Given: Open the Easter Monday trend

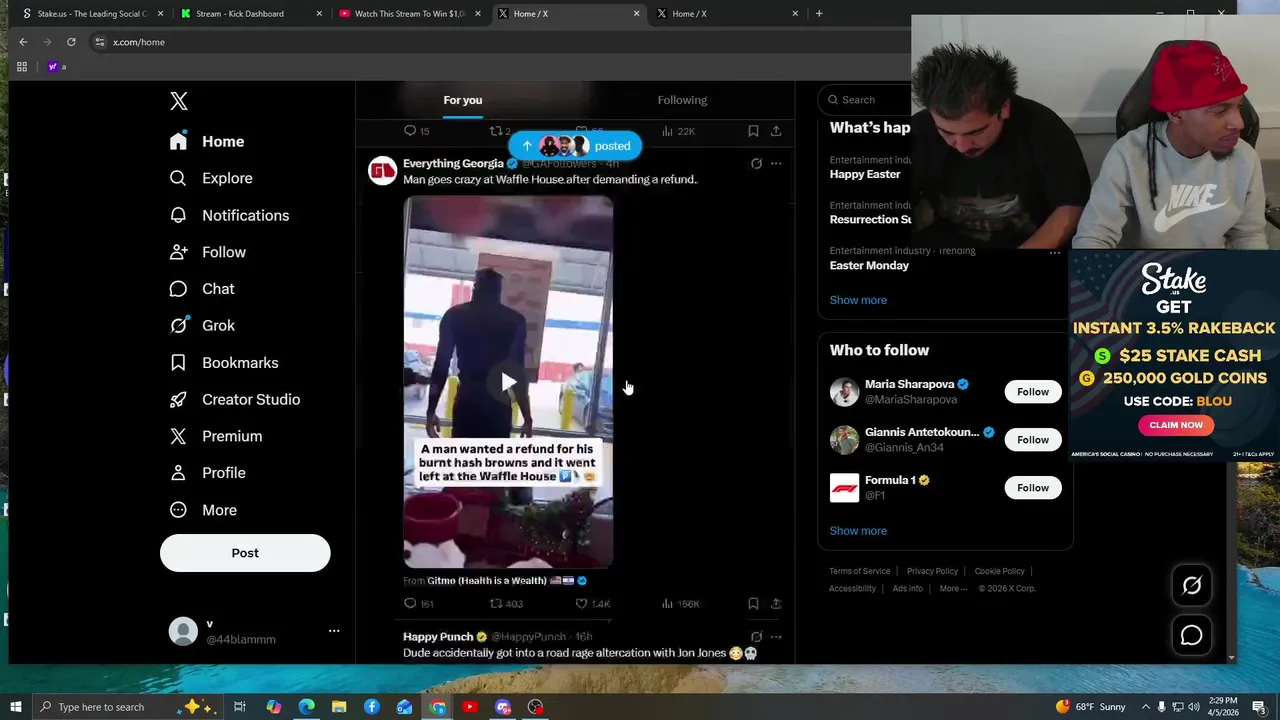Looking at the screenshot, I should click(x=869, y=265).
